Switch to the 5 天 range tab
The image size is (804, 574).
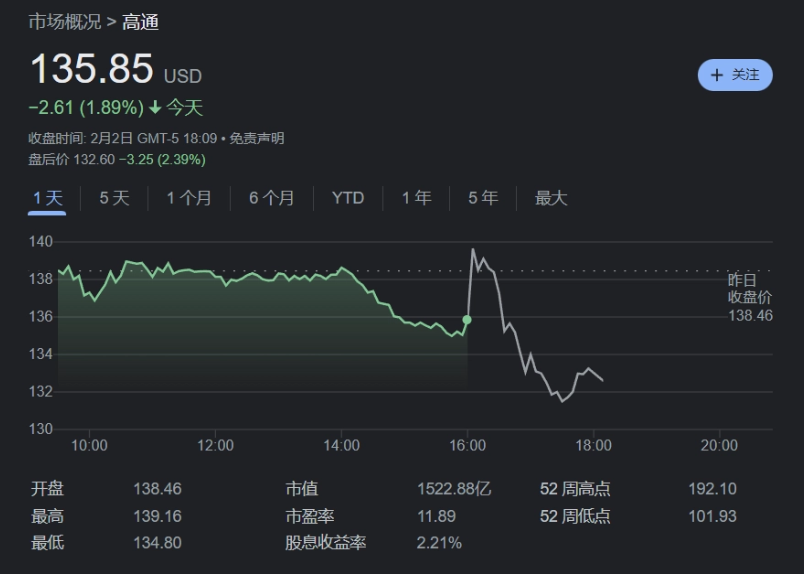[x=114, y=198]
